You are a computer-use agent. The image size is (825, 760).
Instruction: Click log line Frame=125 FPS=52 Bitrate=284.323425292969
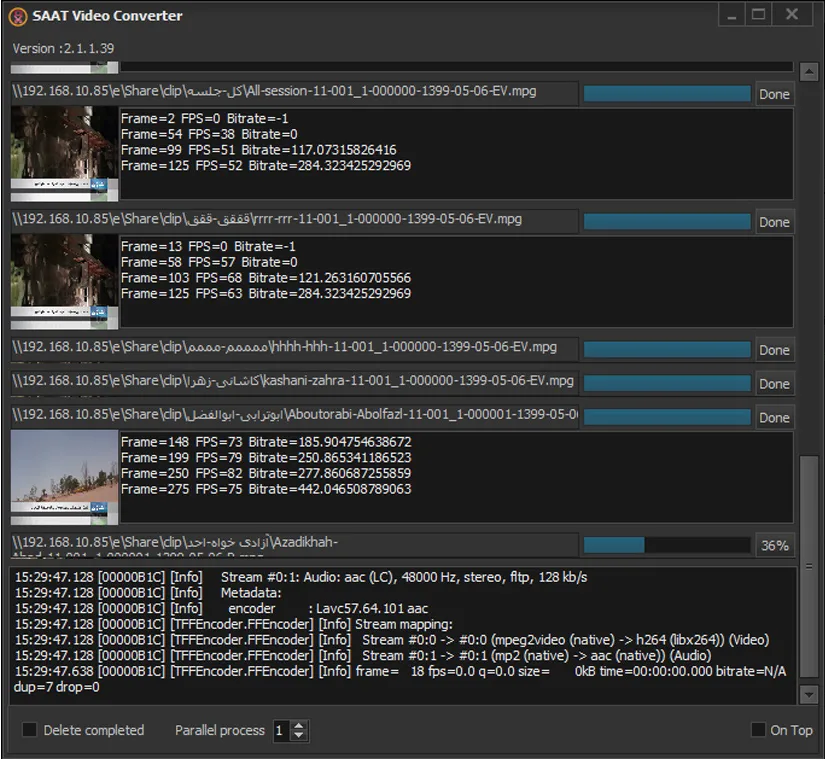(266, 166)
